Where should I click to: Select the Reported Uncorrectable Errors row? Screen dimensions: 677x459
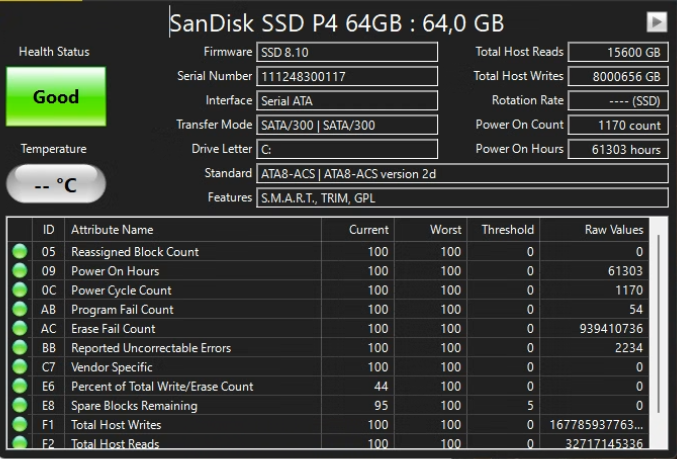[x=328, y=348]
